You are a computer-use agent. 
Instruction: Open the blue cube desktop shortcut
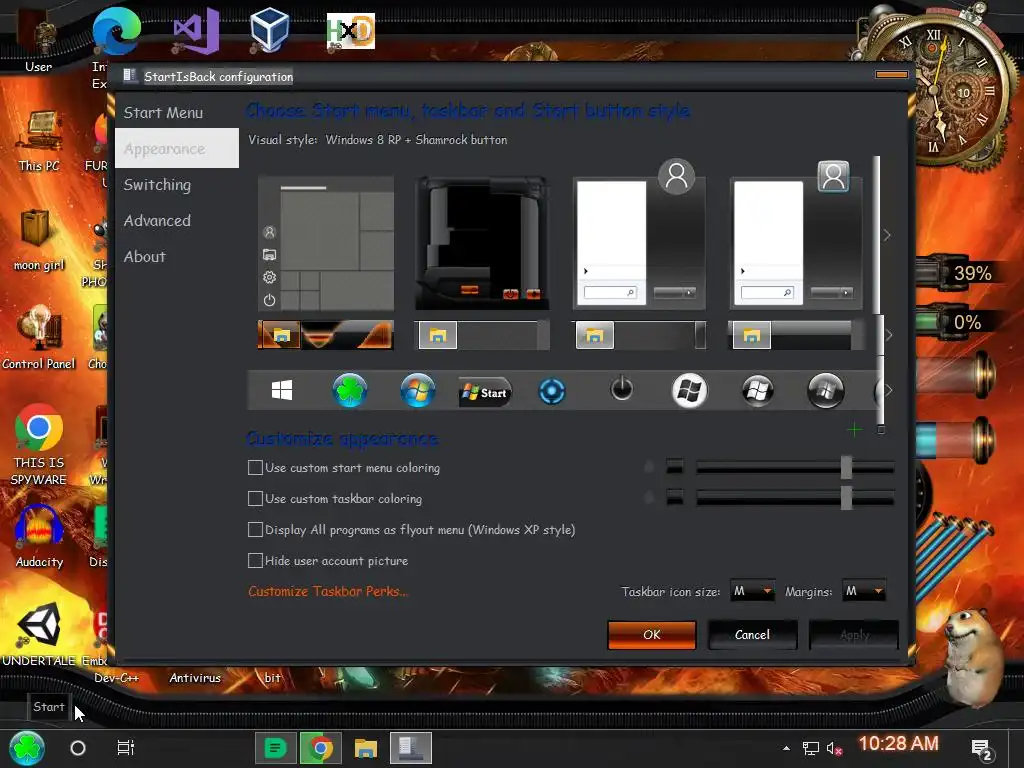pos(269,30)
